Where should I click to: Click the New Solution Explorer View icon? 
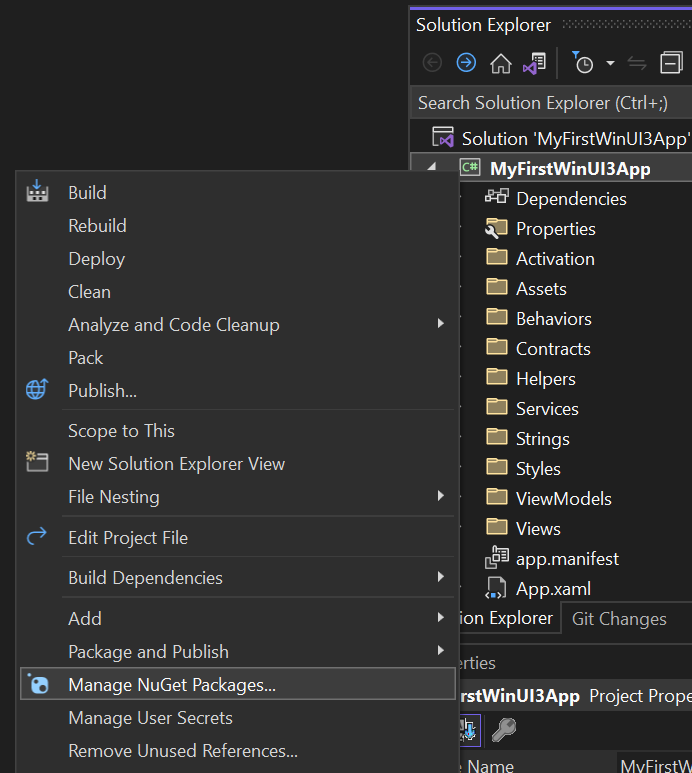37,462
